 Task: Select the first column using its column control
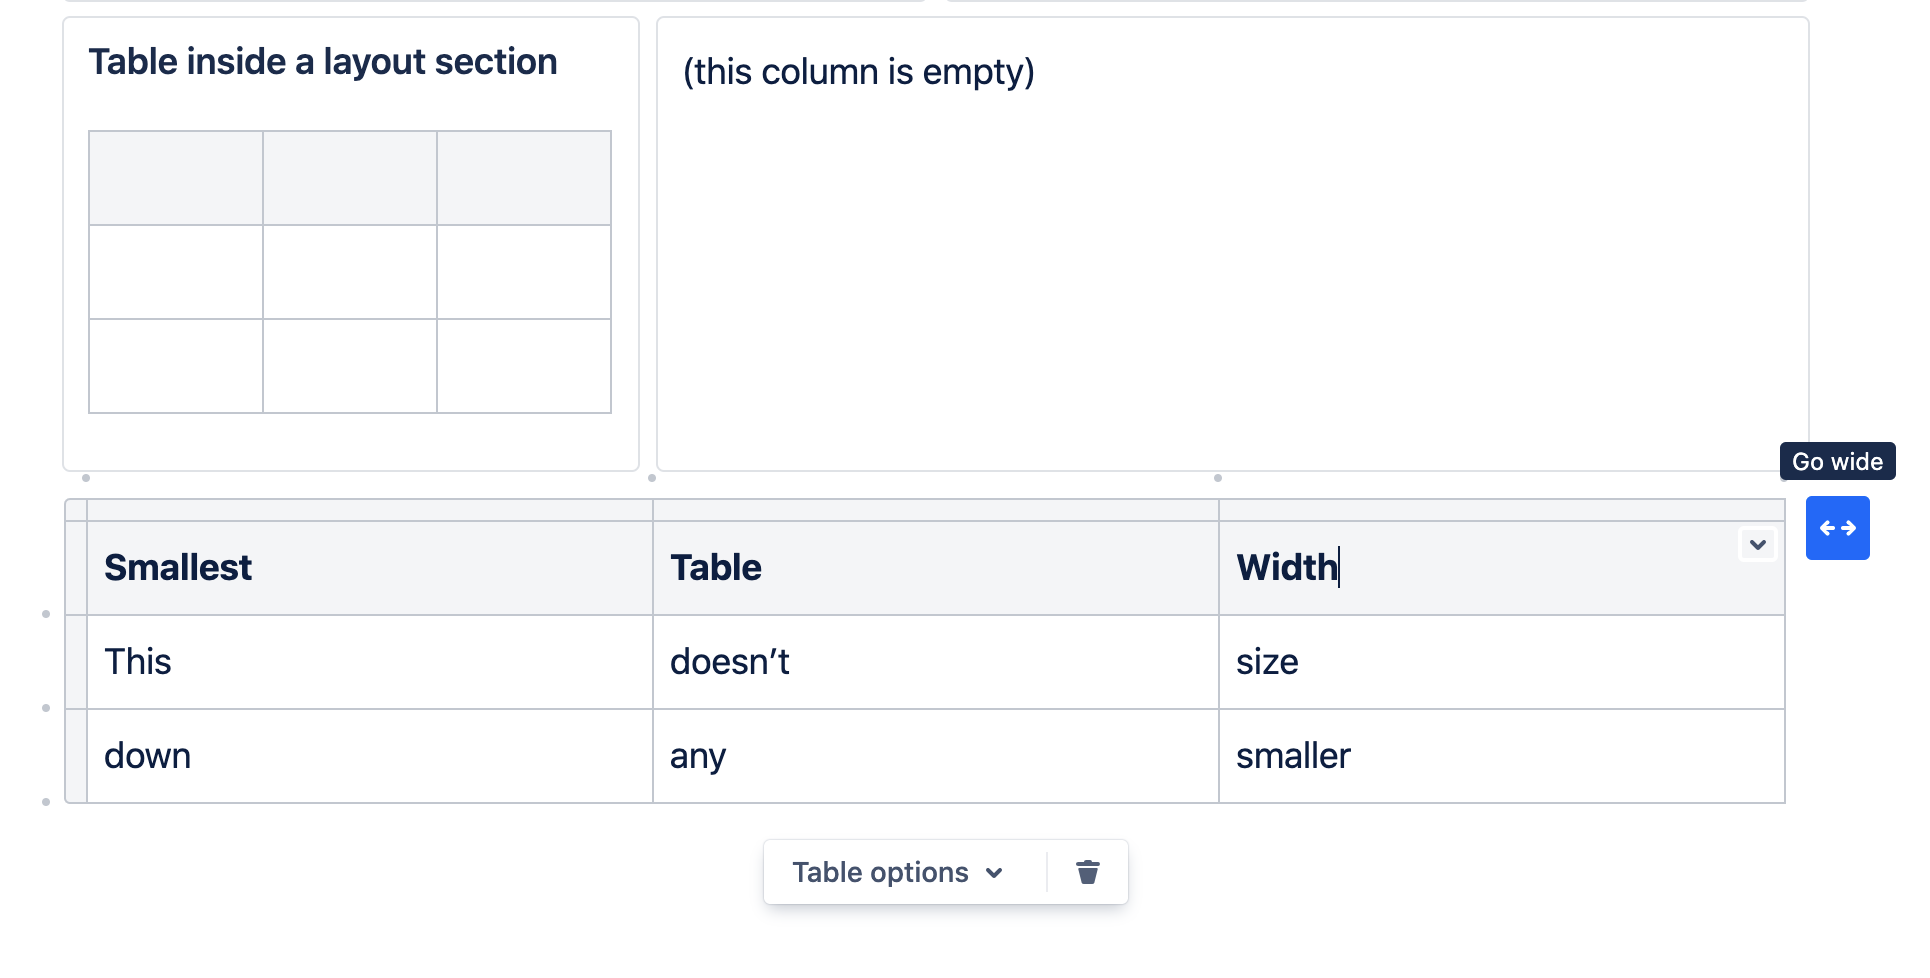point(369,510)
